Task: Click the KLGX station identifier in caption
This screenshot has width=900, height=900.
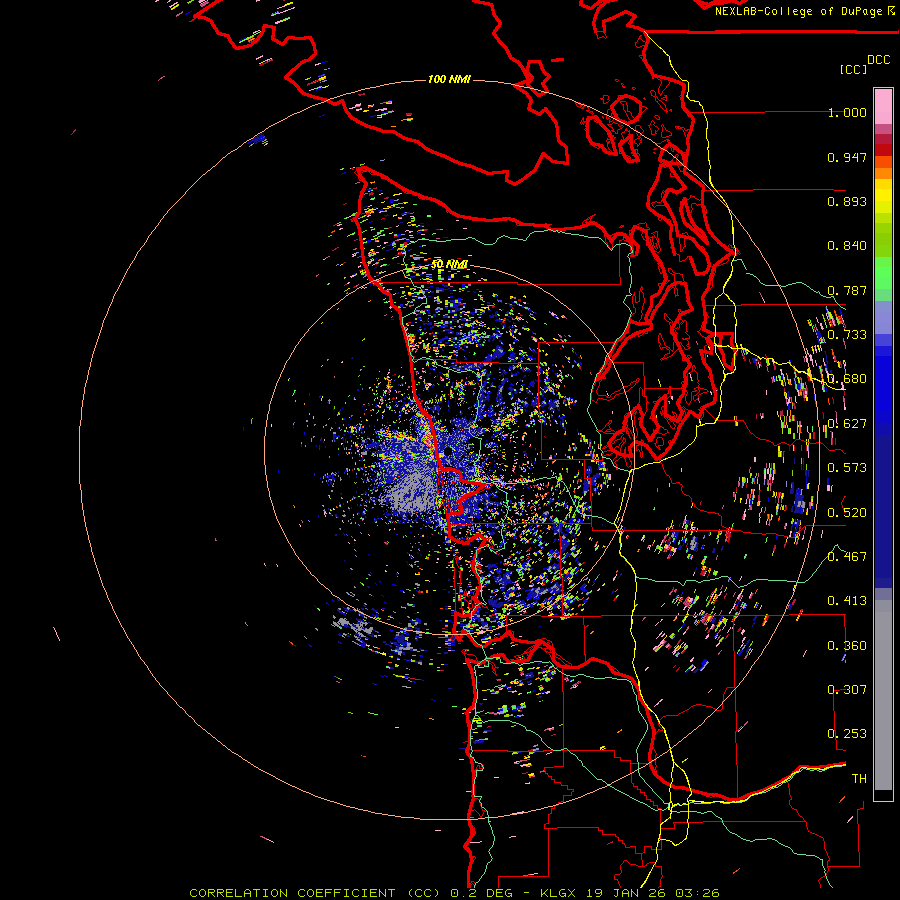Action: point(558,893)
